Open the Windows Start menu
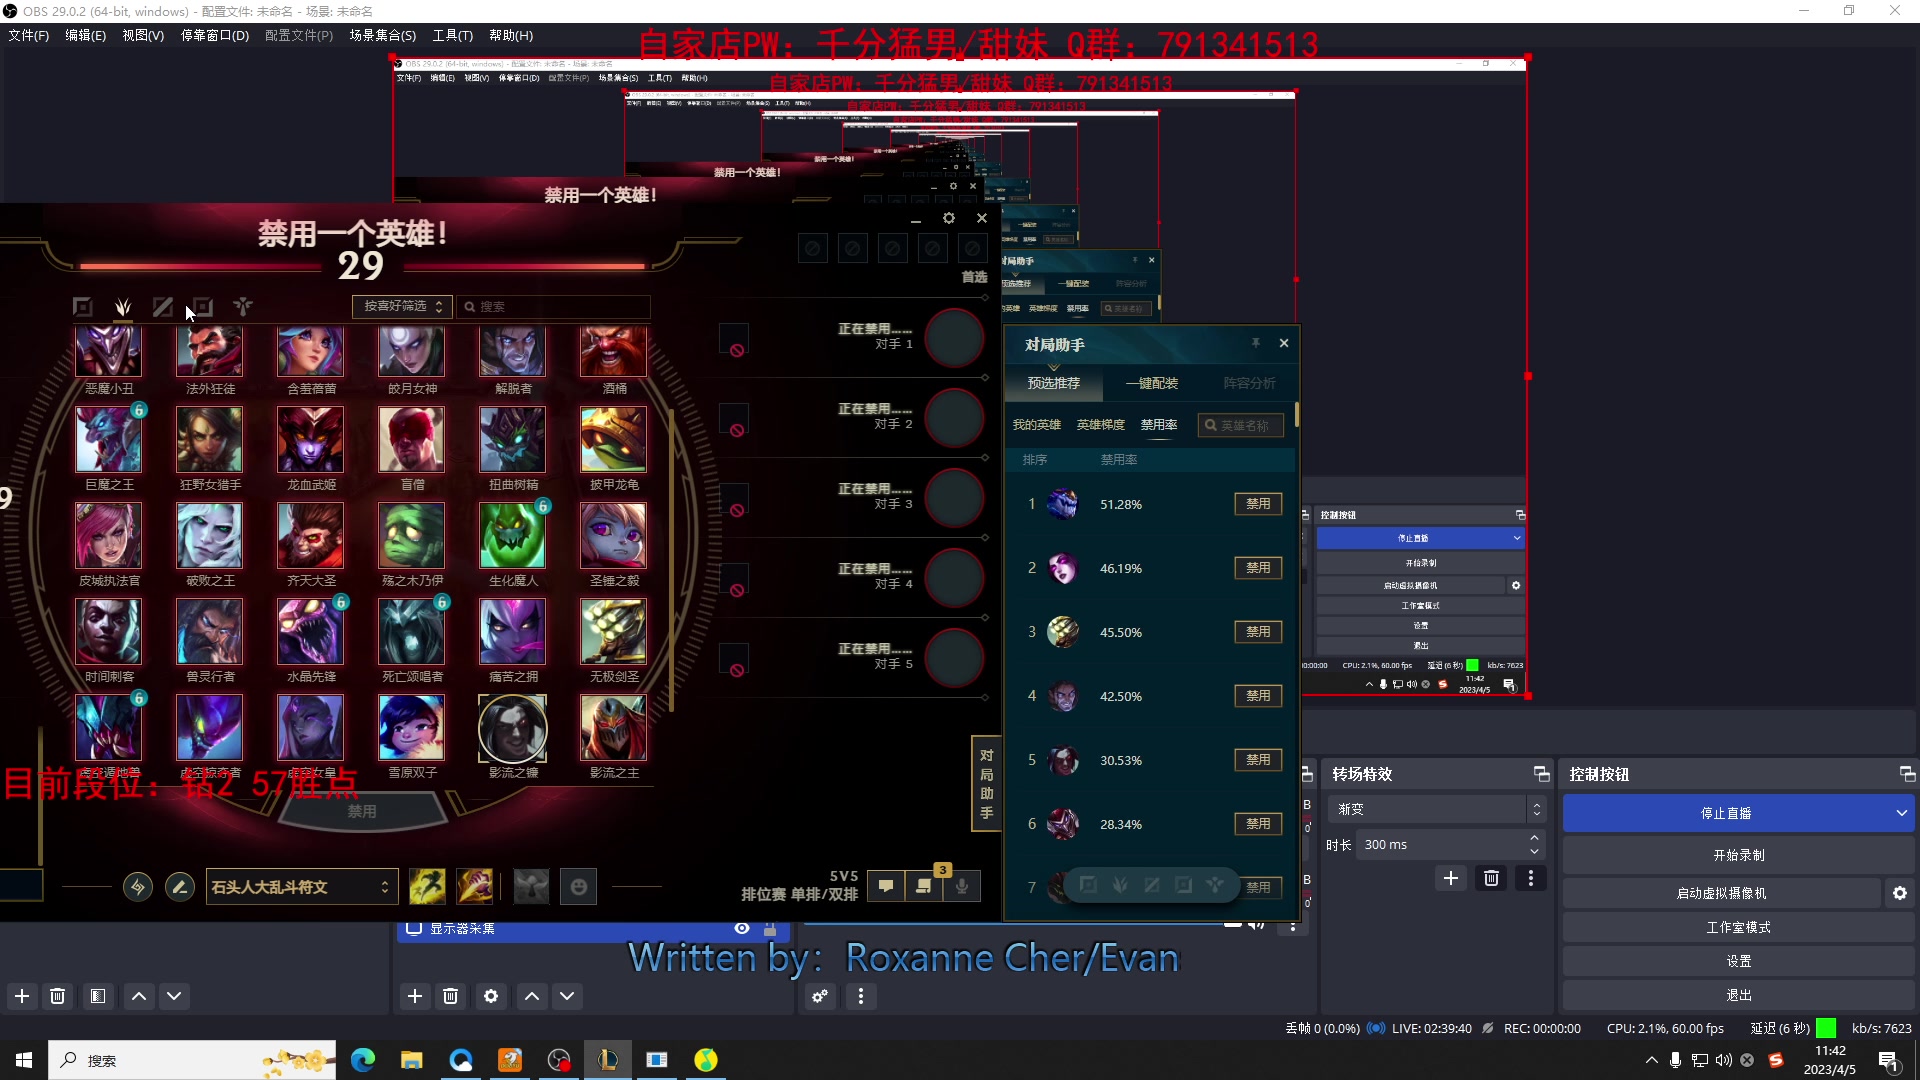The height and width of the screenshot is (1080, 1920). pos(24,1060)
